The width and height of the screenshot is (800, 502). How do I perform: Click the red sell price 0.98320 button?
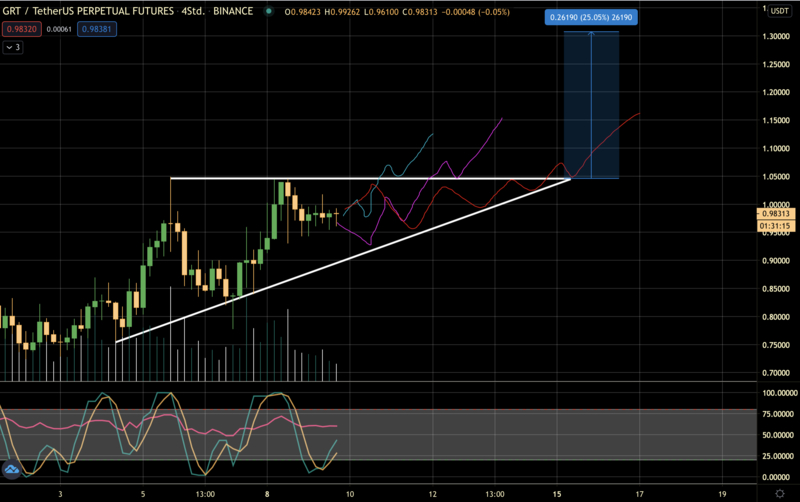click(x=22, y=29)
